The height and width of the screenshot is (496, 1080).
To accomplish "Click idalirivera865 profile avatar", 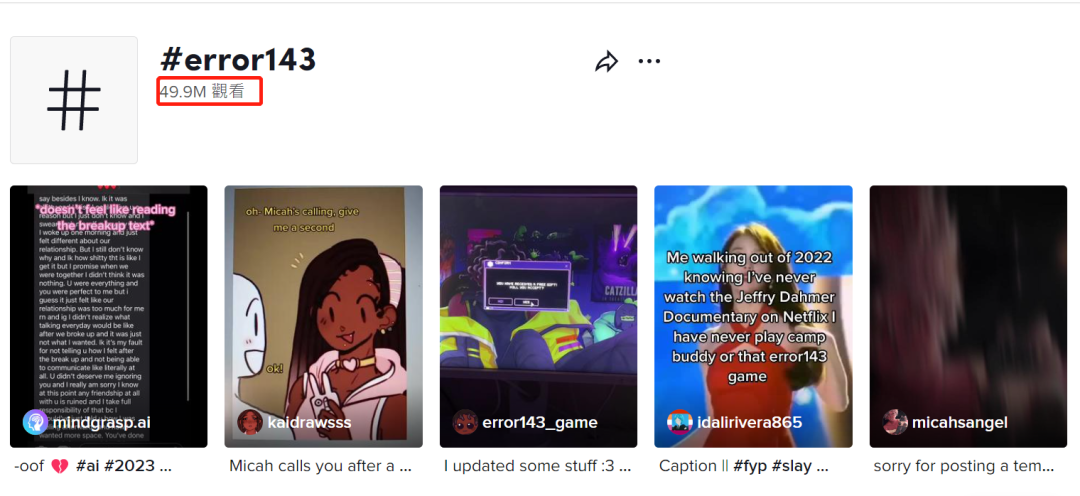I will [x=680, y=422].
